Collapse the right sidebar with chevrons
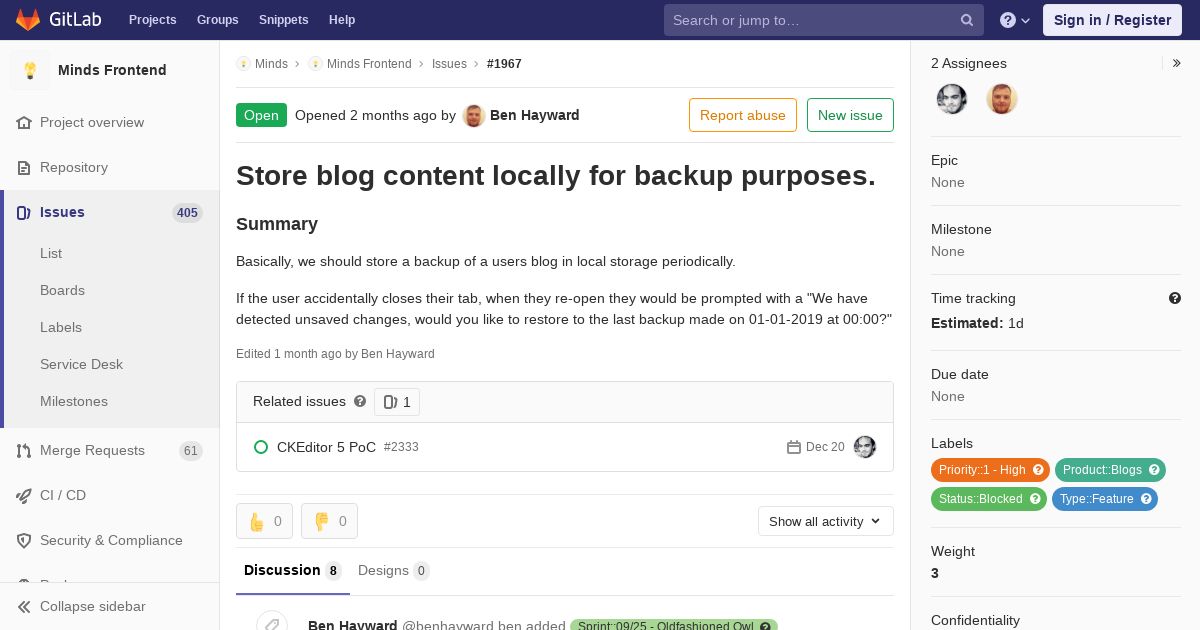The height and width of the screenshot is (630, 1200). tap(1177, 63)
